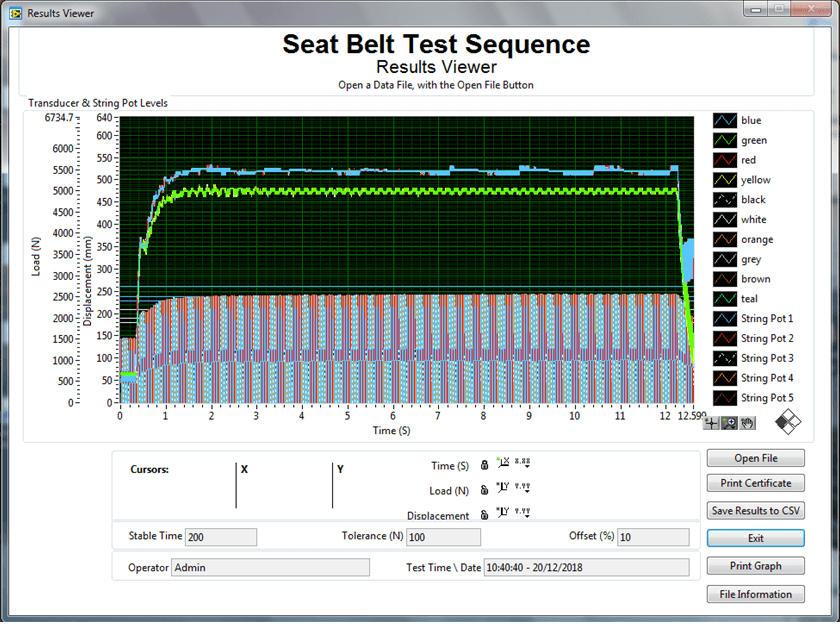Click the green plot legend swatch
The width and height of the screenshot is (840, 624).
[x=725, y=140]
